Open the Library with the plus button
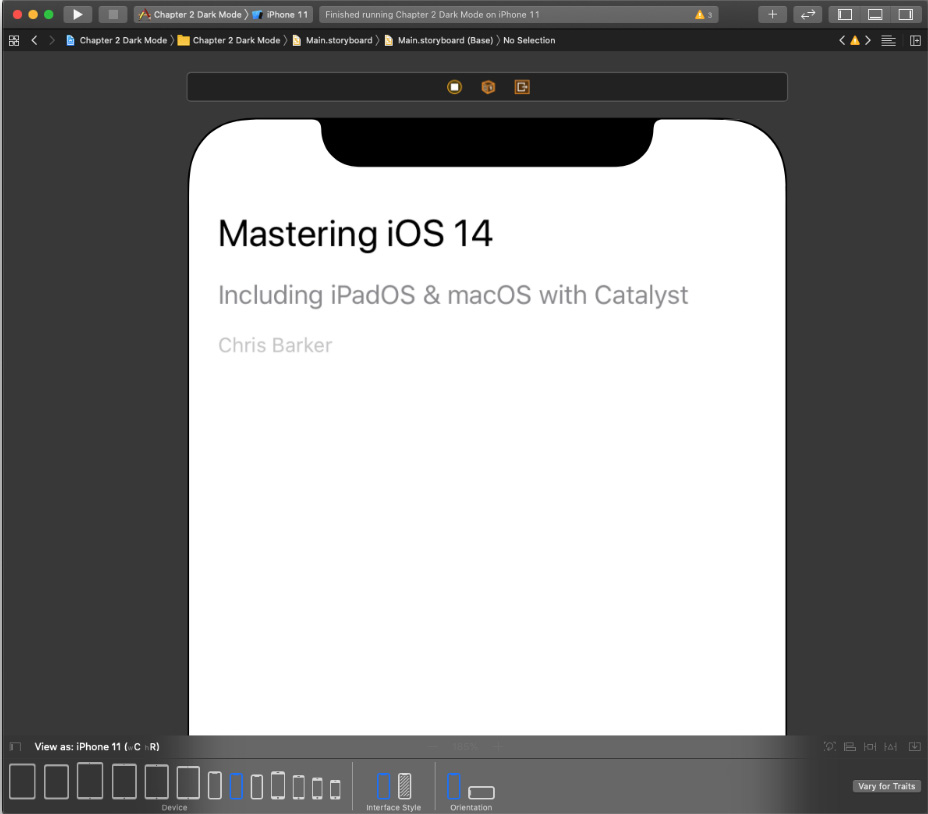The width and height of the screenshot is (928, 814). (772, 14)
